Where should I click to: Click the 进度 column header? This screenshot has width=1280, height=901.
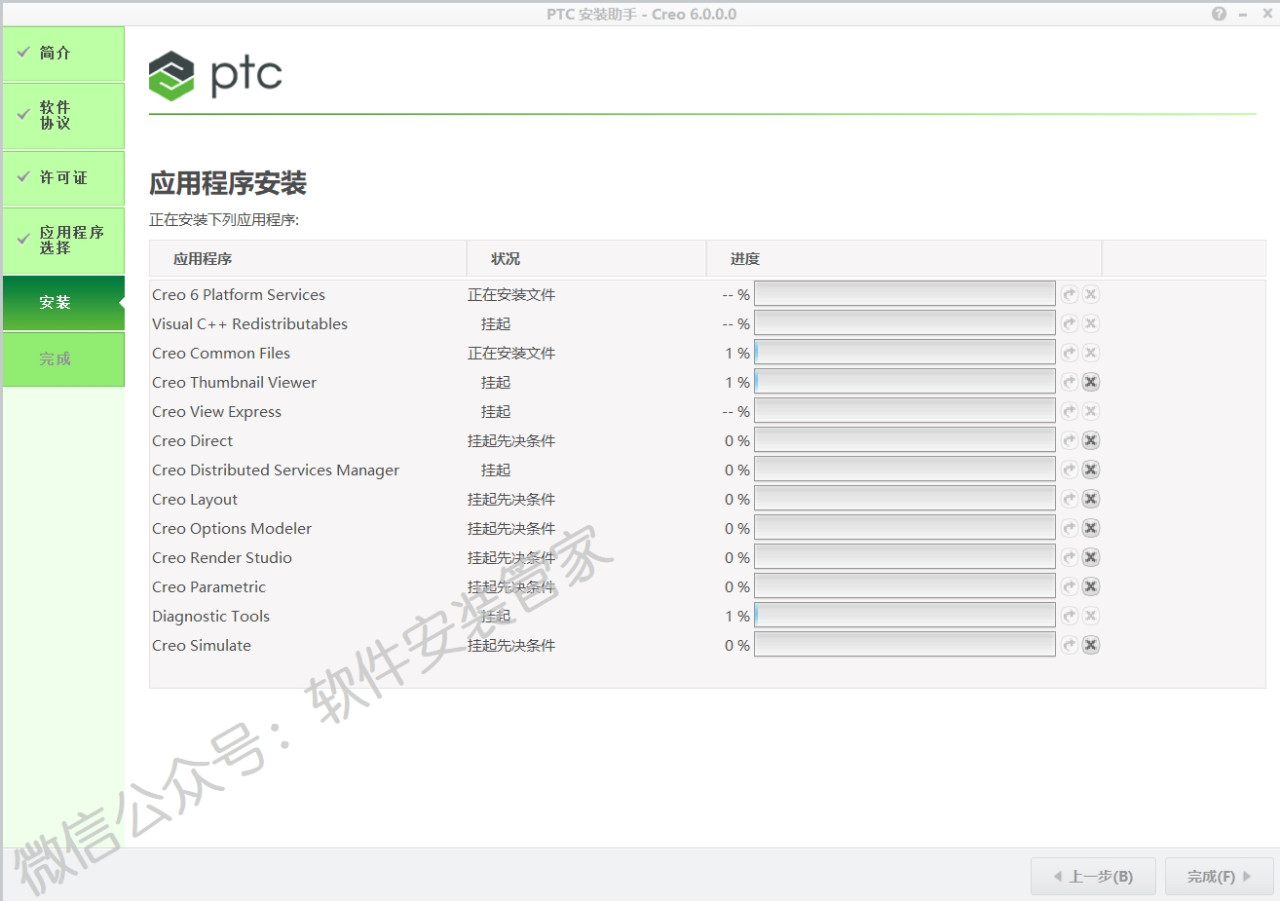coord(904,258)
